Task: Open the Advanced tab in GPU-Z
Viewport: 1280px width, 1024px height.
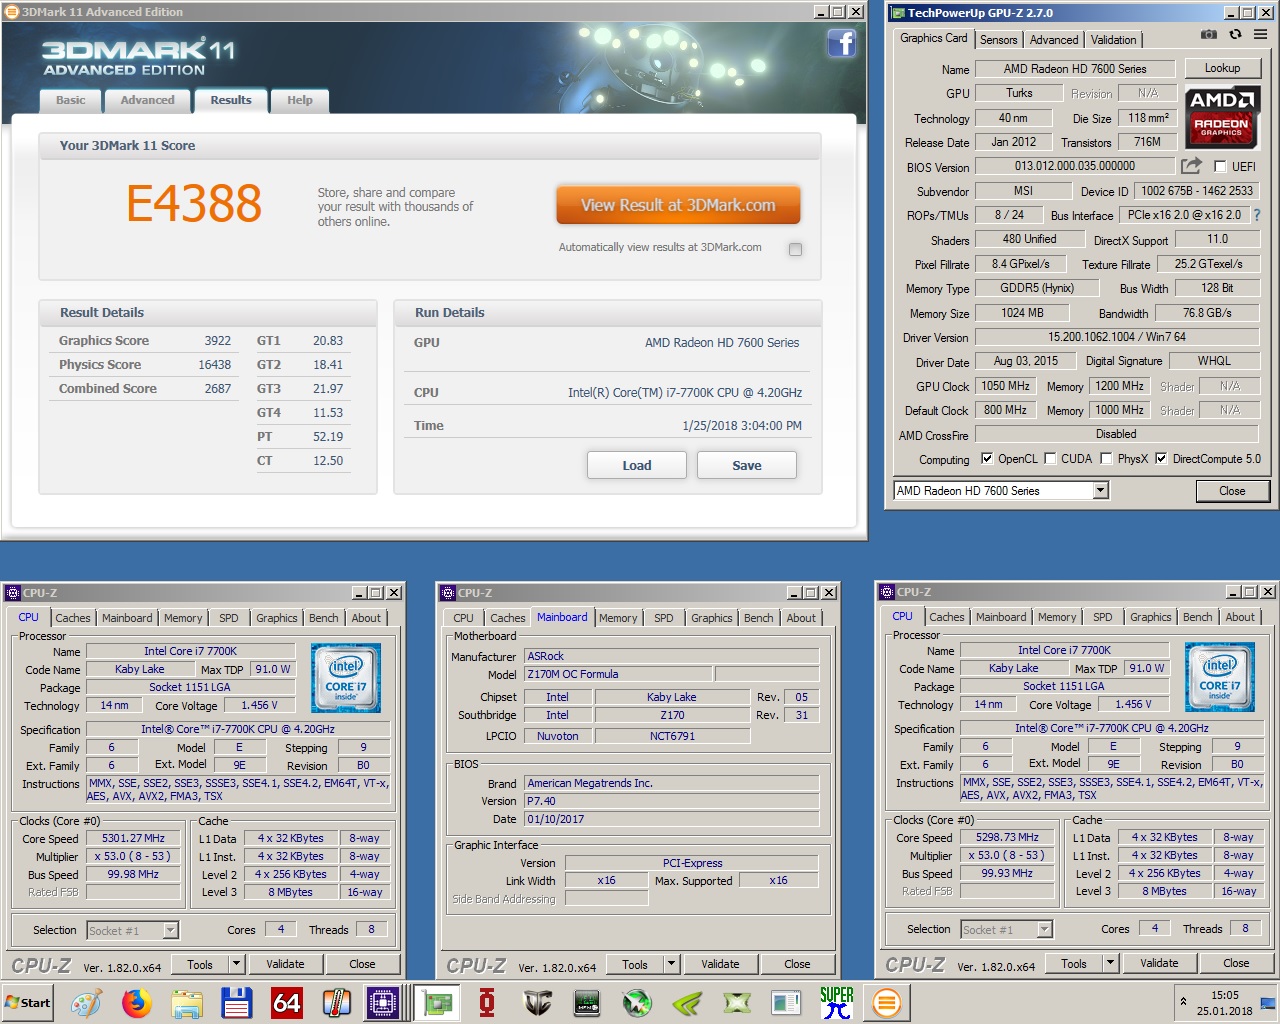Action: [x=1054, y=40]
